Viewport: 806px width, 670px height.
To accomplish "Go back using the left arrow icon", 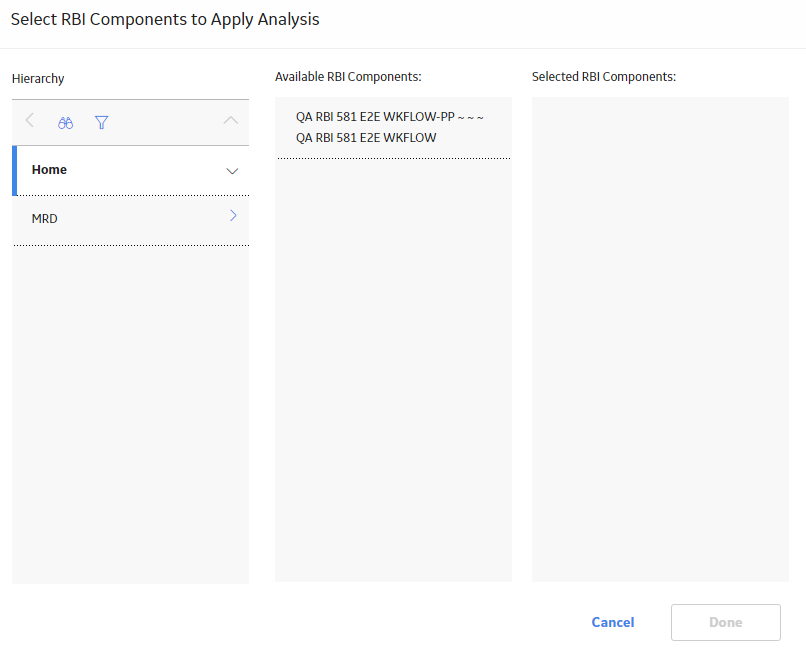I will 30,120.
